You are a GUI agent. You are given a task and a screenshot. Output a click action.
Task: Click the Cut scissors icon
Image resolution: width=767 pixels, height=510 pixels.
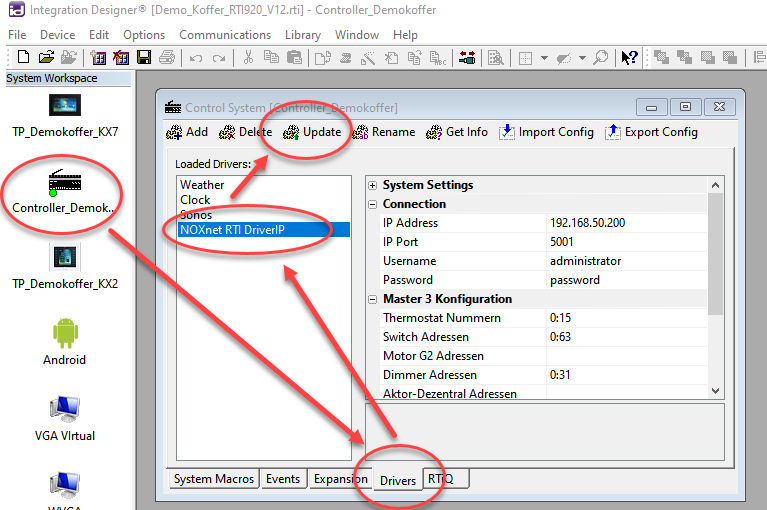pos(248,57)
